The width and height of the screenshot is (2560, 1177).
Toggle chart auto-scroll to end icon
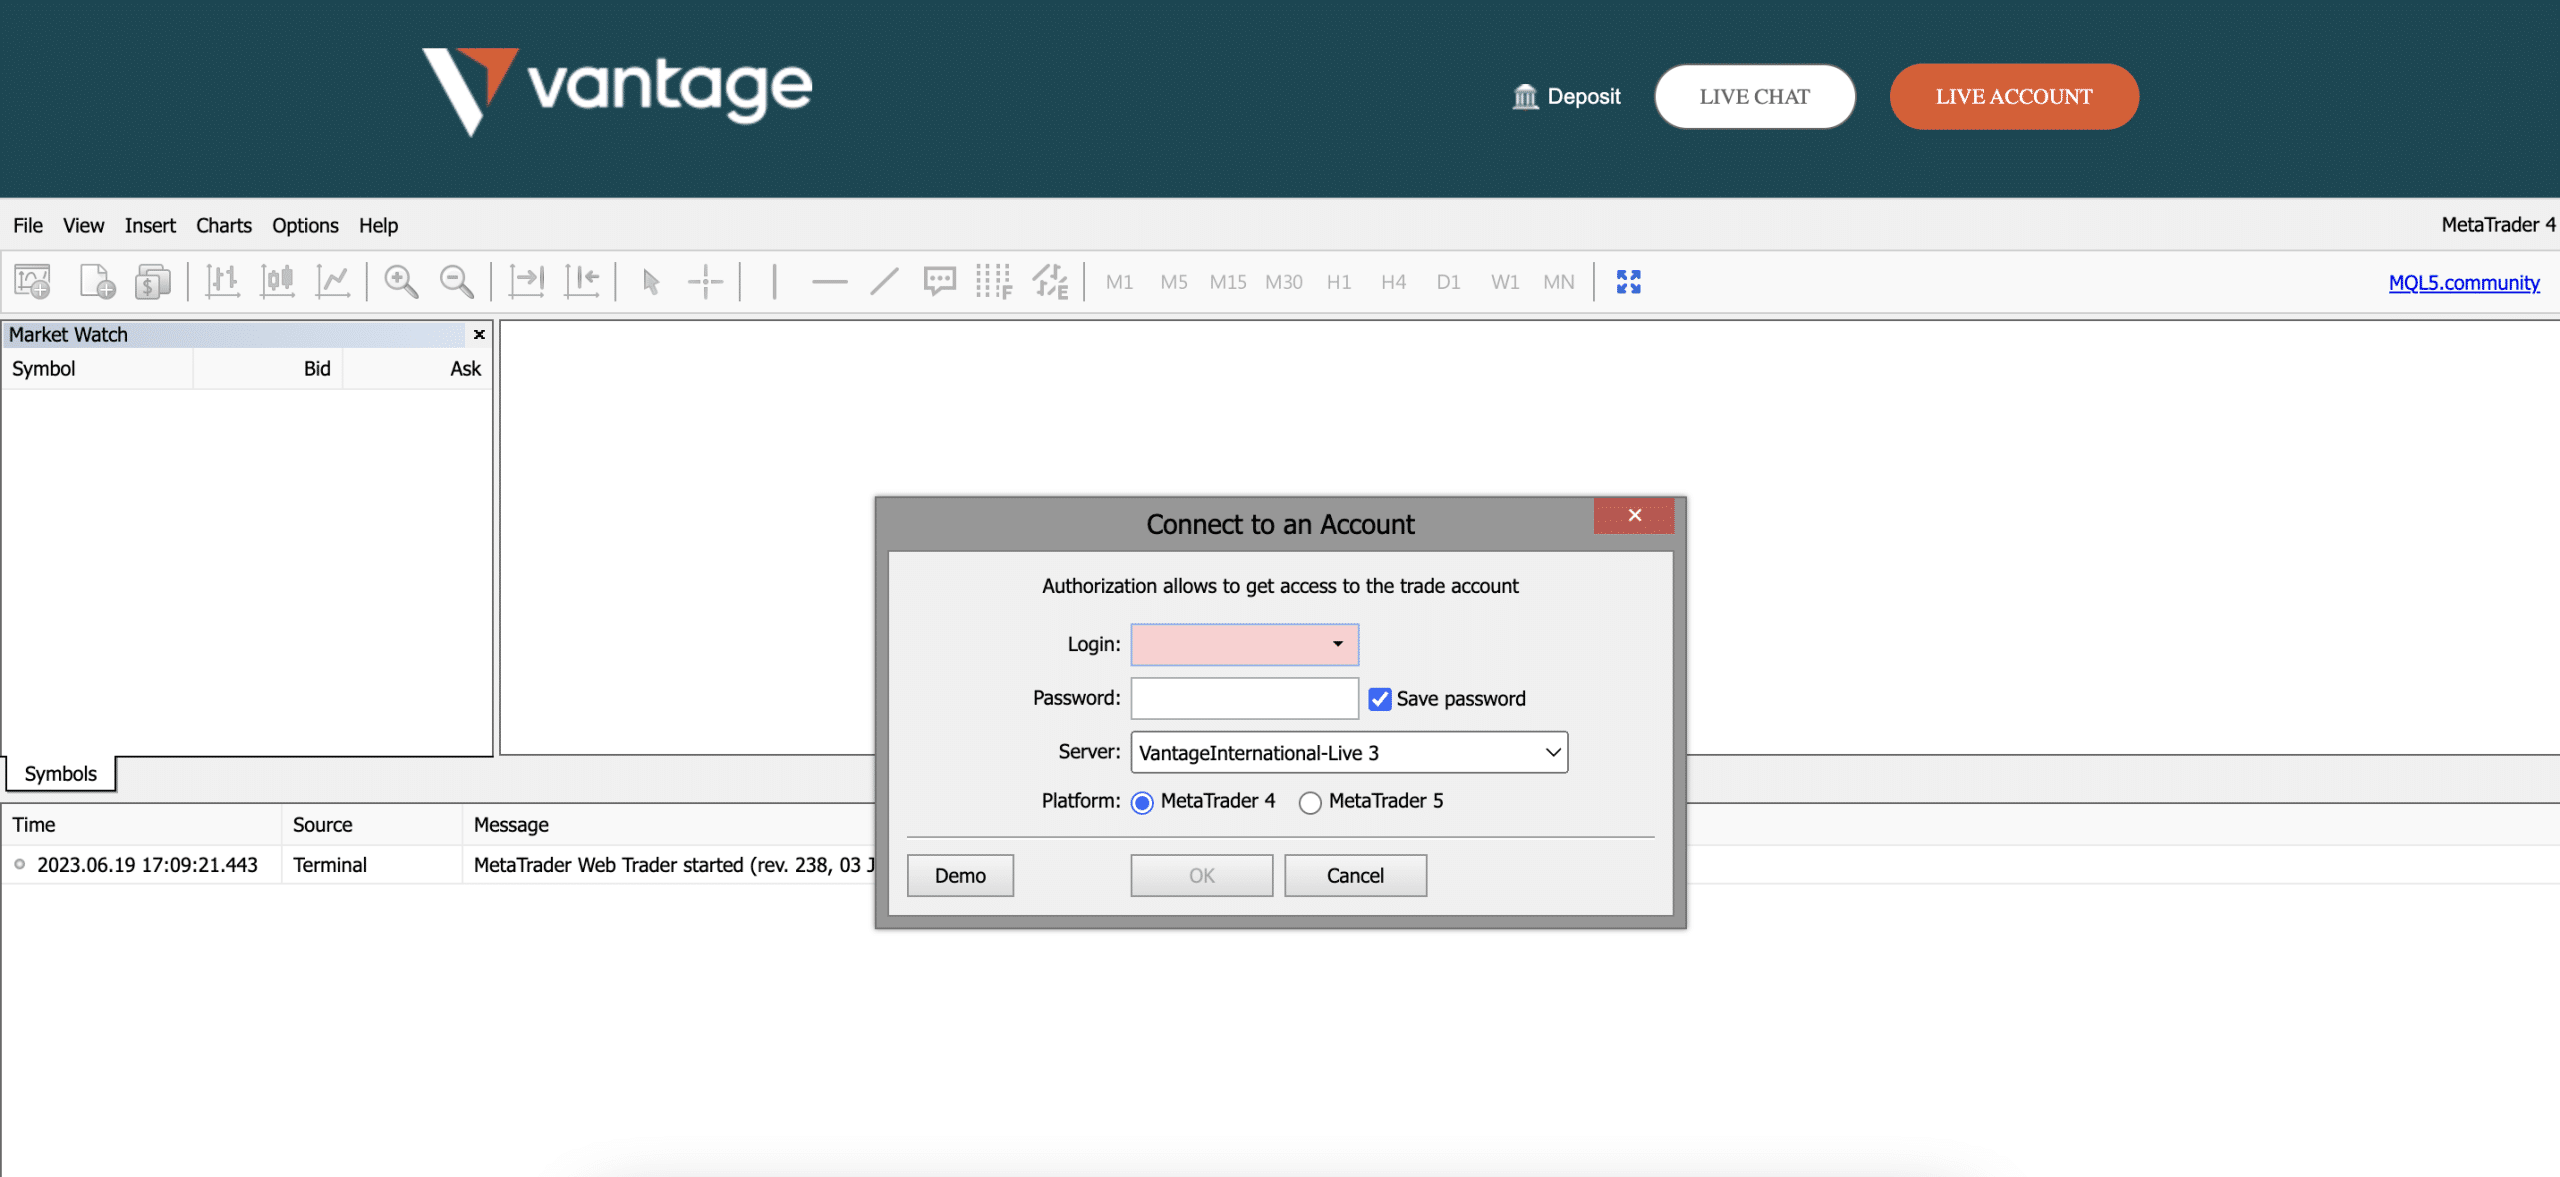click(526, 282)
